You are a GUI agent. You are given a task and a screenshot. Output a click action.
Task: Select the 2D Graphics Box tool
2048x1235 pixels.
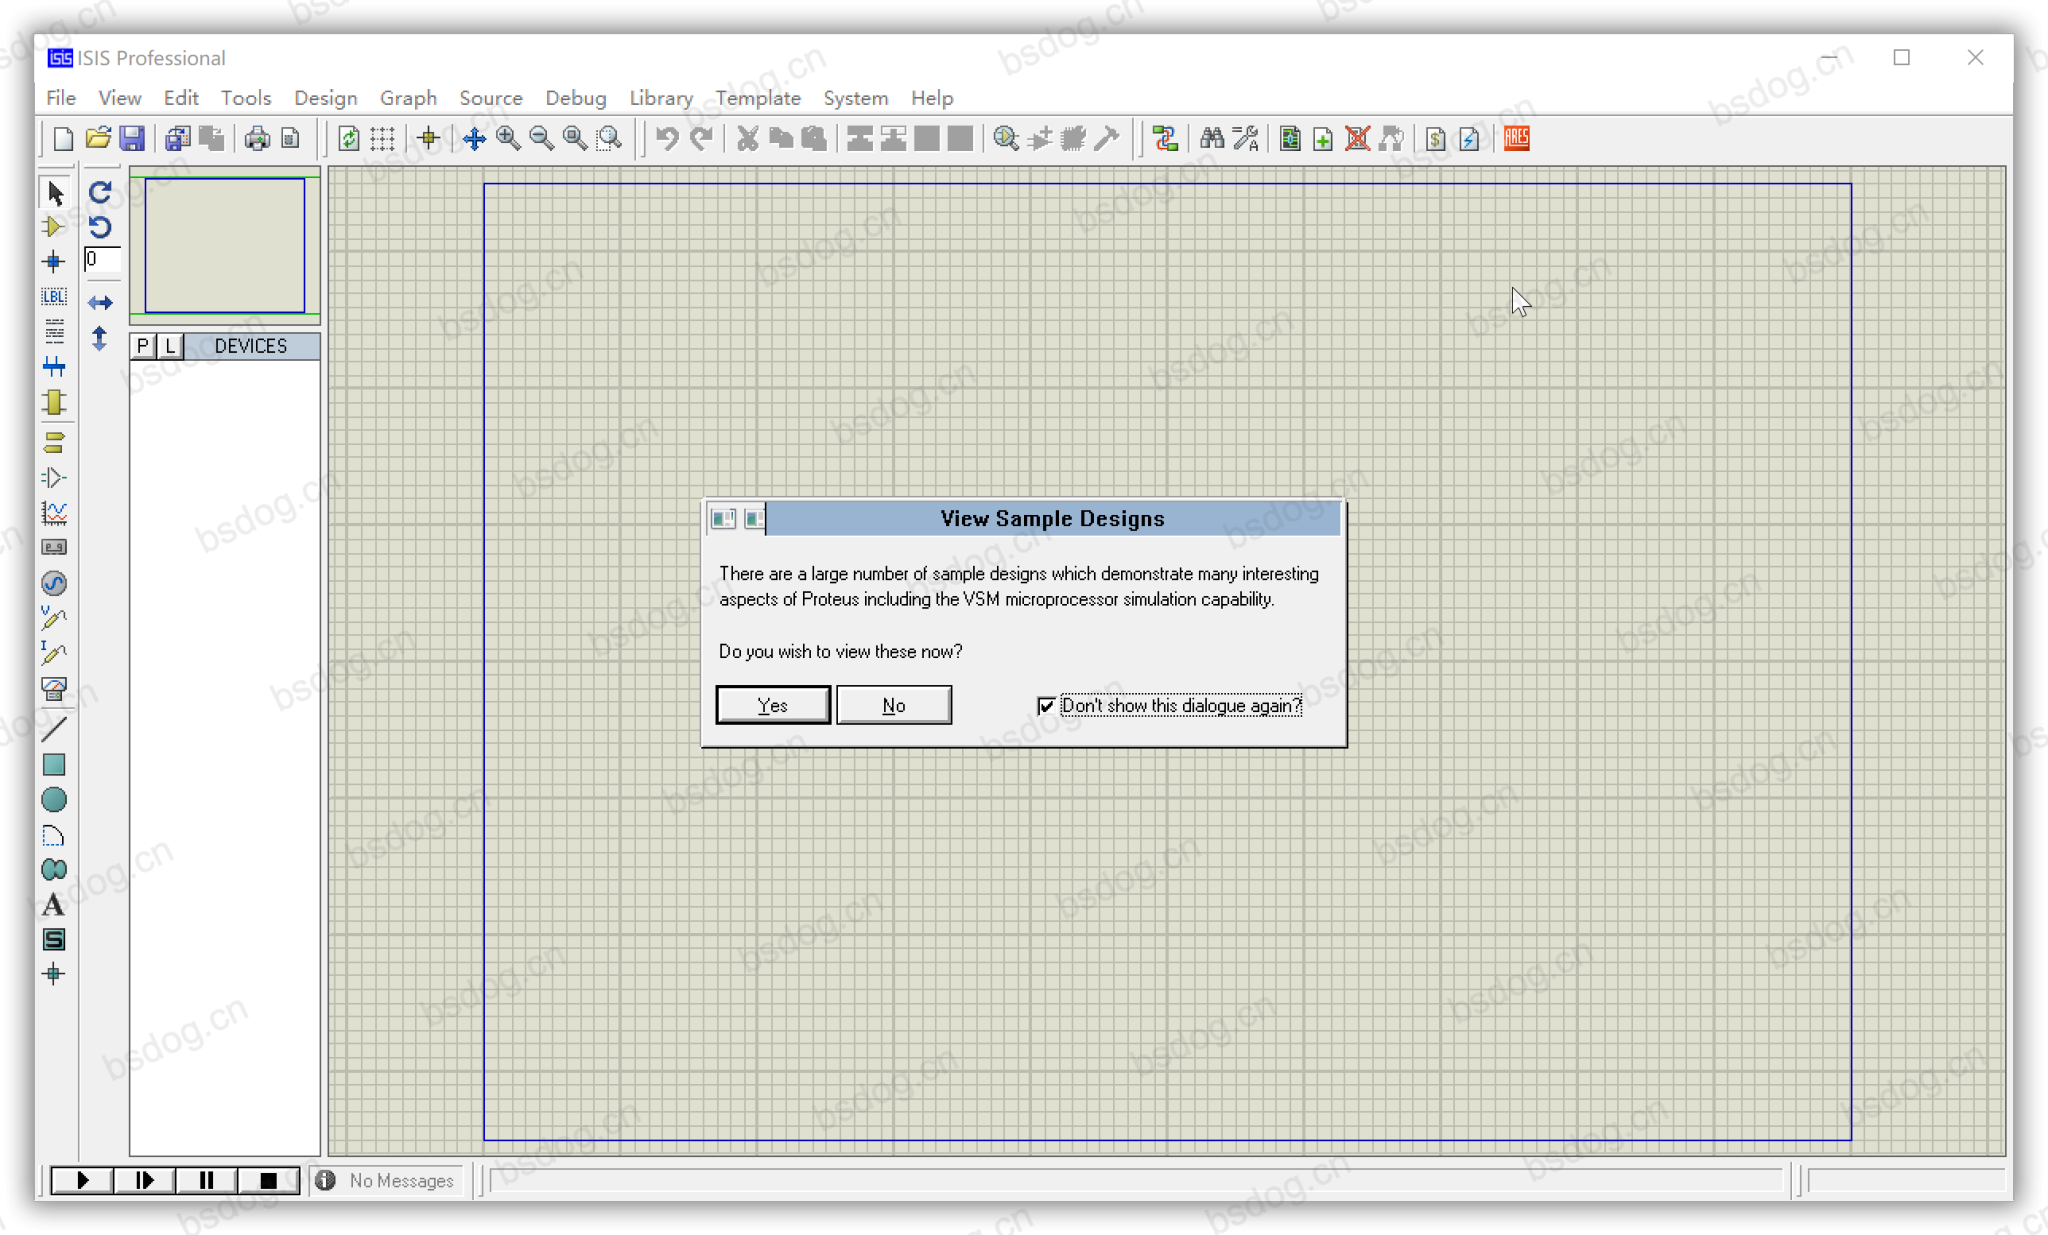54,765
